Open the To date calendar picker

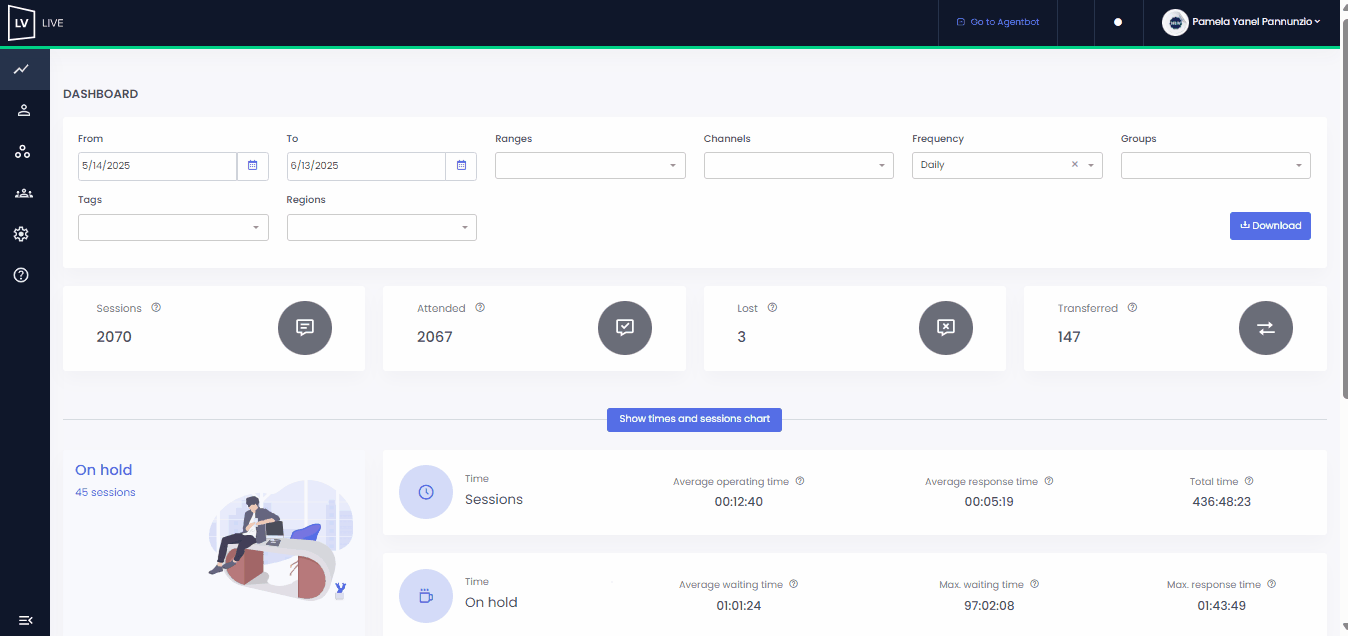(x=461, y=166)
